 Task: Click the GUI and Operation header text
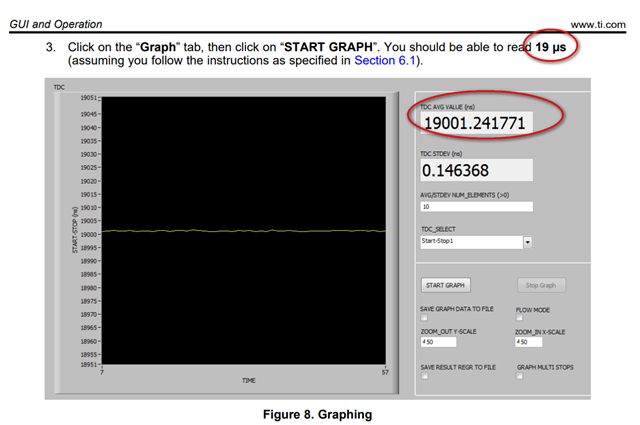(56, 24)
